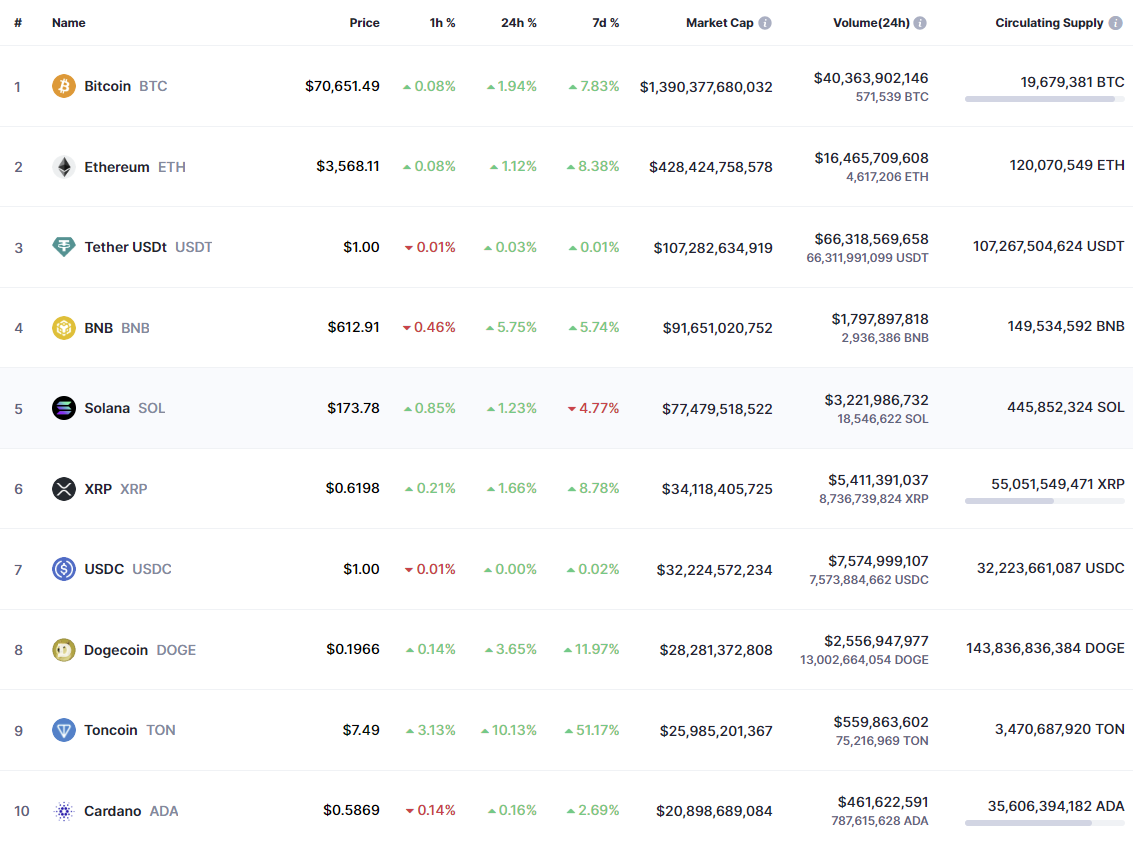This screenshot has width=1133, height=849.
Task: Click the Tether USDt logo icon
Action: (64, 247)
